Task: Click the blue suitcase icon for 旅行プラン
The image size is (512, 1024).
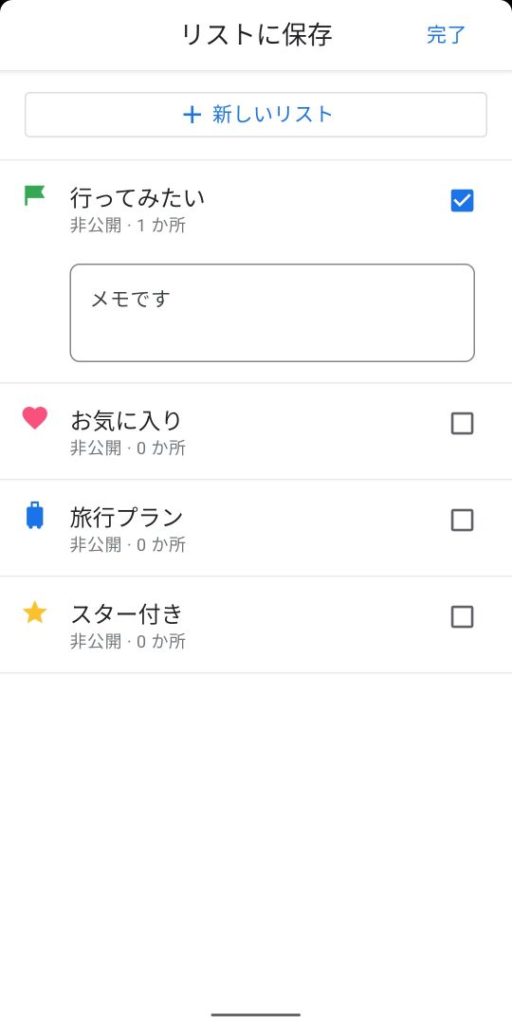Action: pos(35,515)
